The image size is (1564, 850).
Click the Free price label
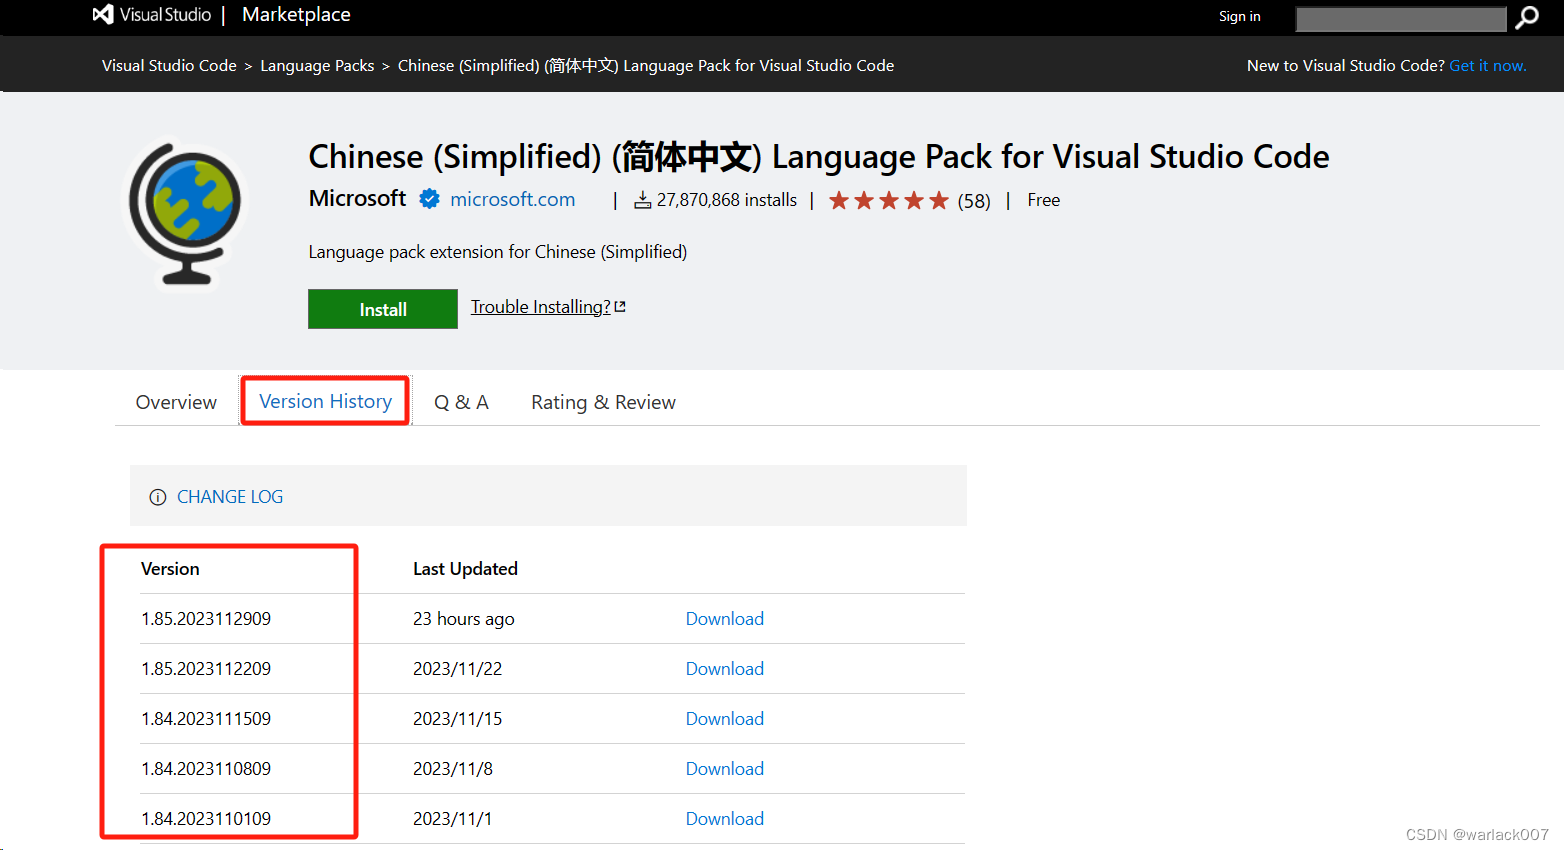(x=1044, y=200)
